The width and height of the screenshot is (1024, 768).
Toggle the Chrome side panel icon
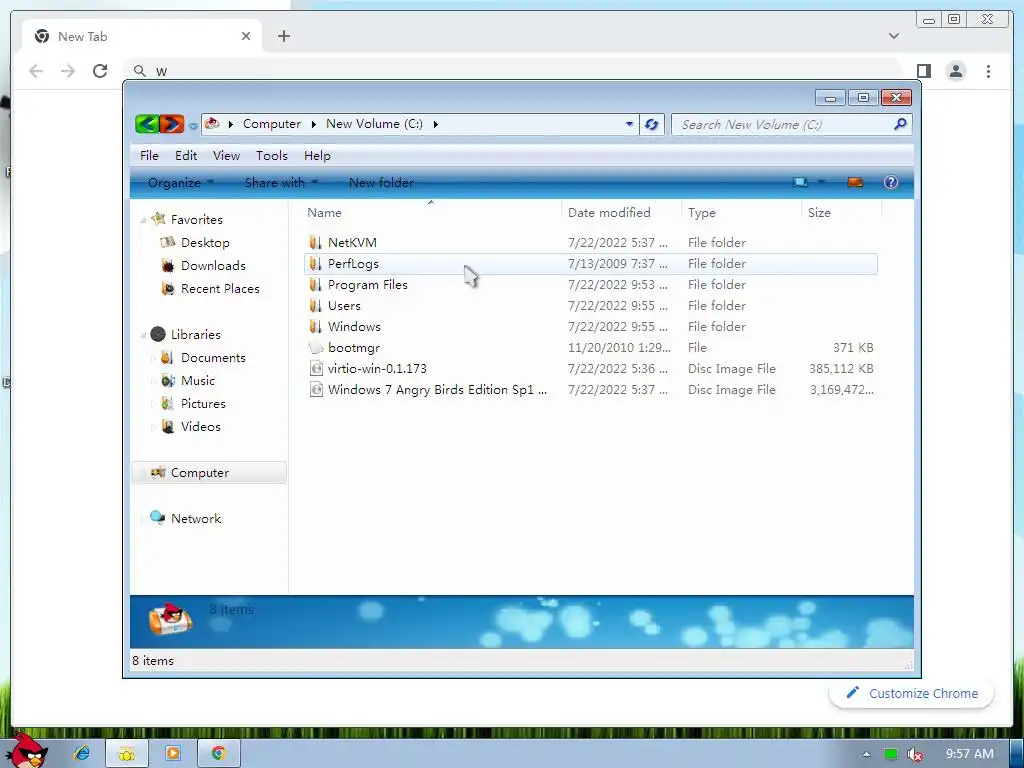point(923,71)
